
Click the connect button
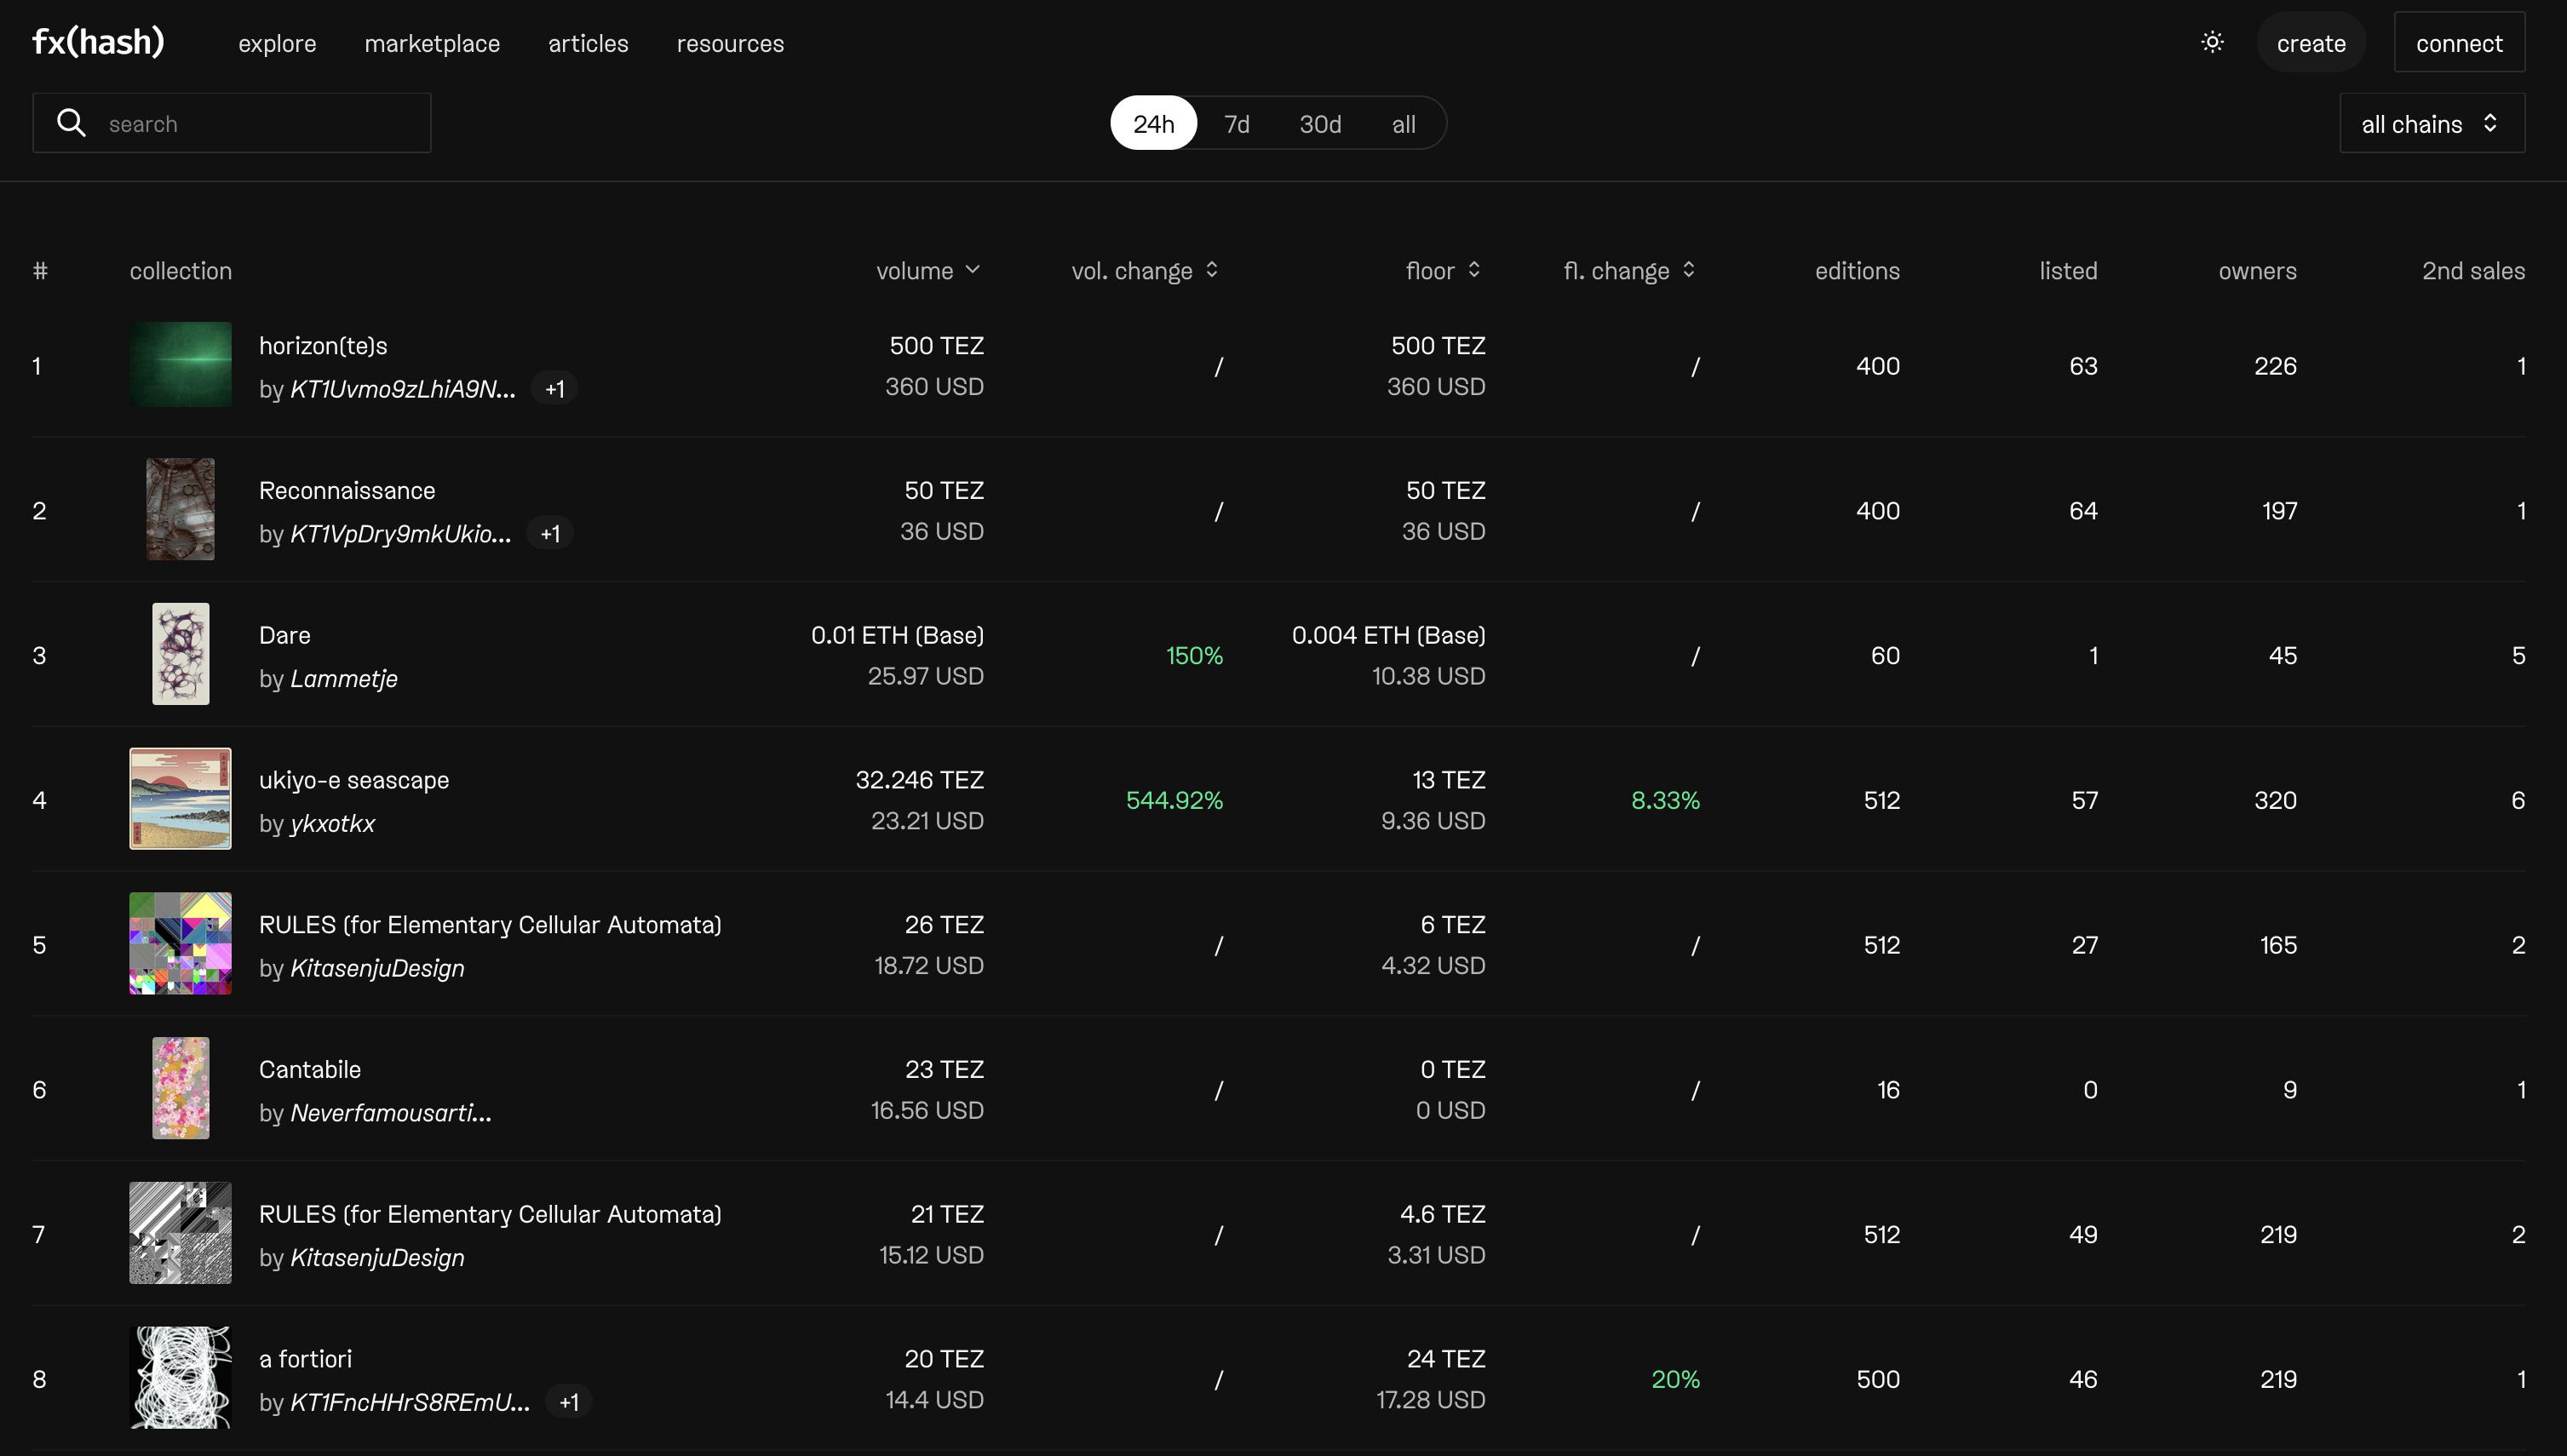pos(2460,41)
